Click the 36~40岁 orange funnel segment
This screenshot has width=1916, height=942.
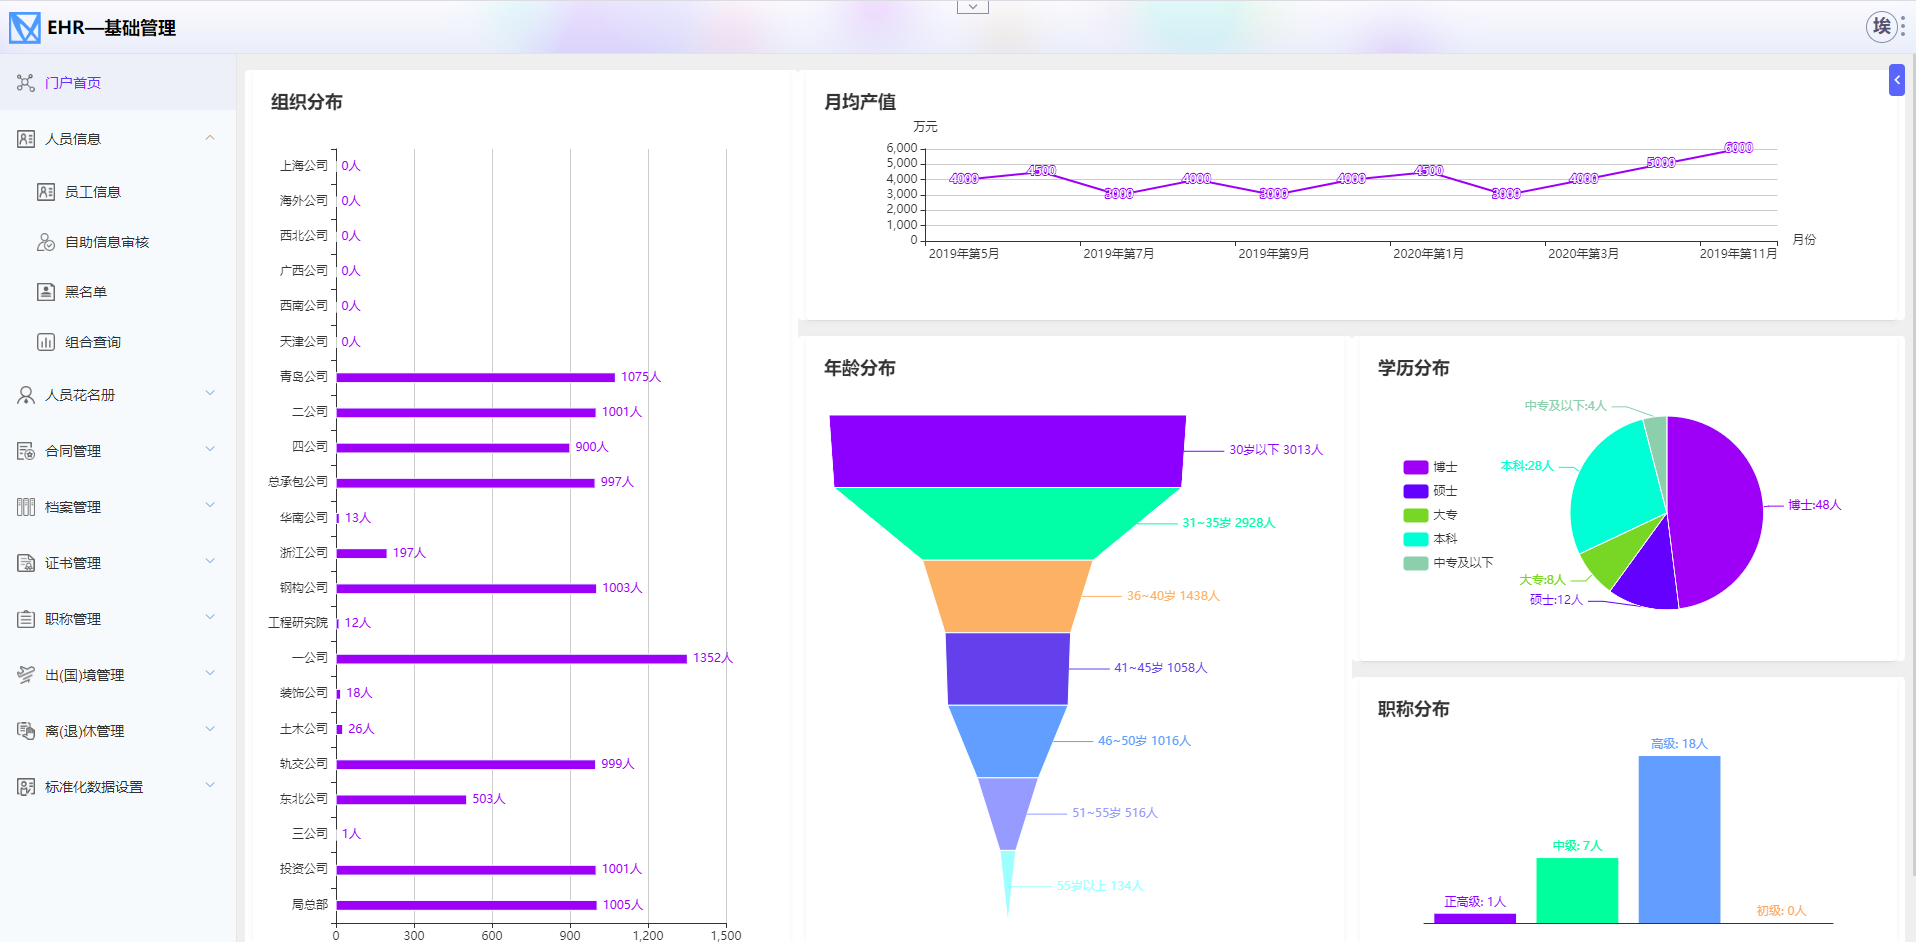coord(1007,596)
